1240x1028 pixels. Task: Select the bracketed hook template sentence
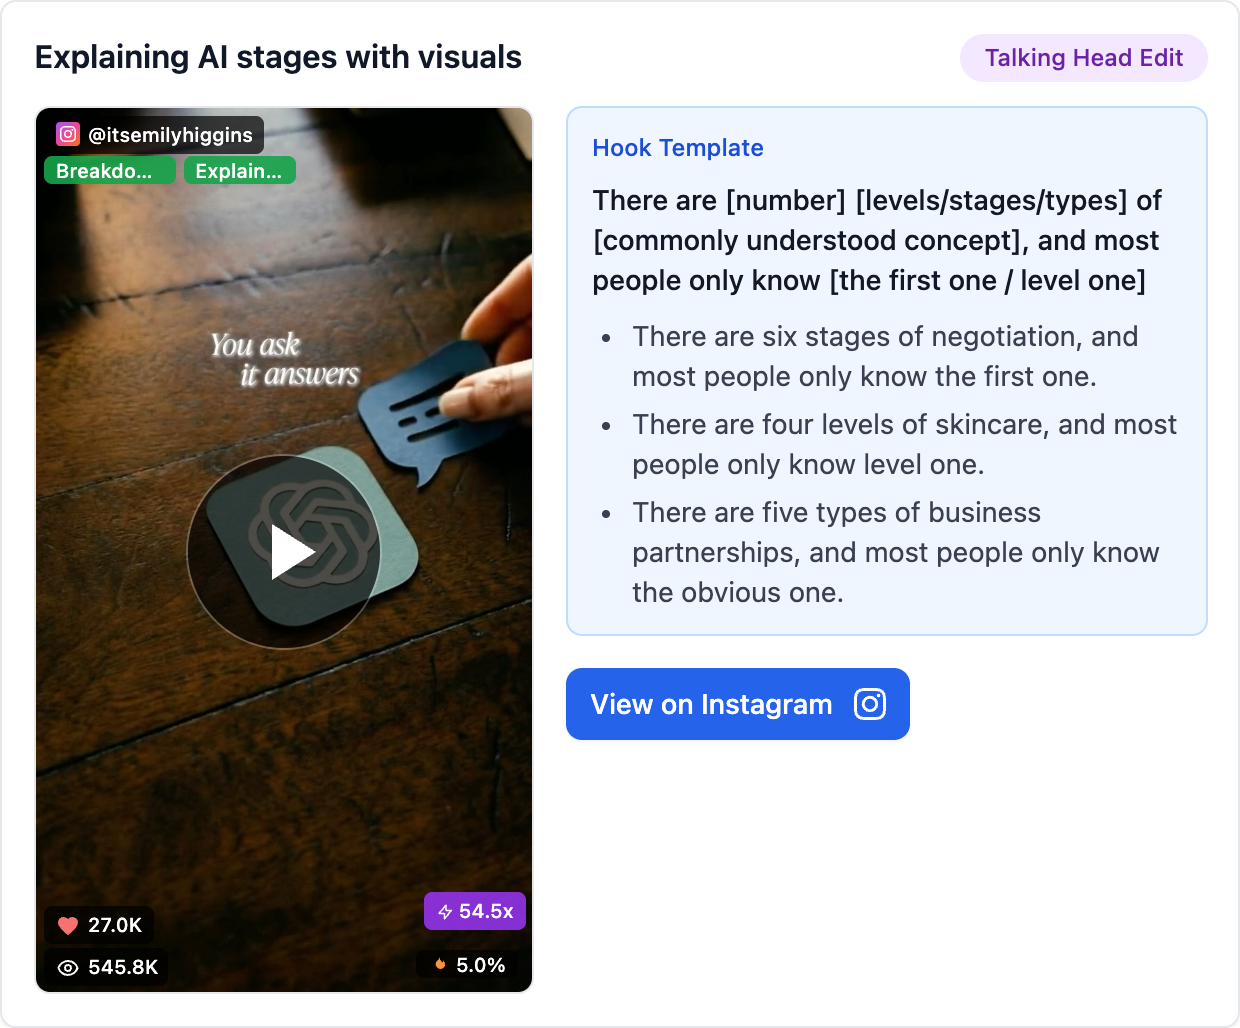click(x=876, y=241)
